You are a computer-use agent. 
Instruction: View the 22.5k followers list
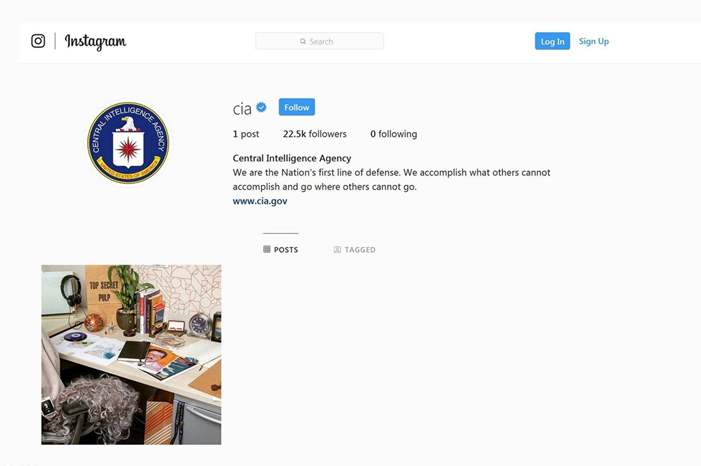[315, 134]
